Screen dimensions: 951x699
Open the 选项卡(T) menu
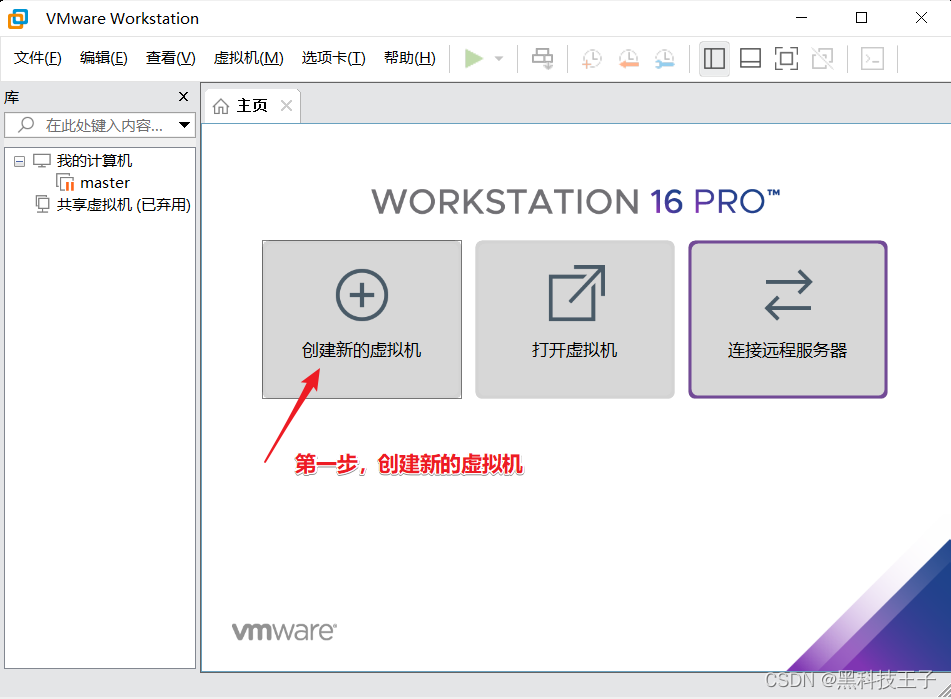point(334,58)
